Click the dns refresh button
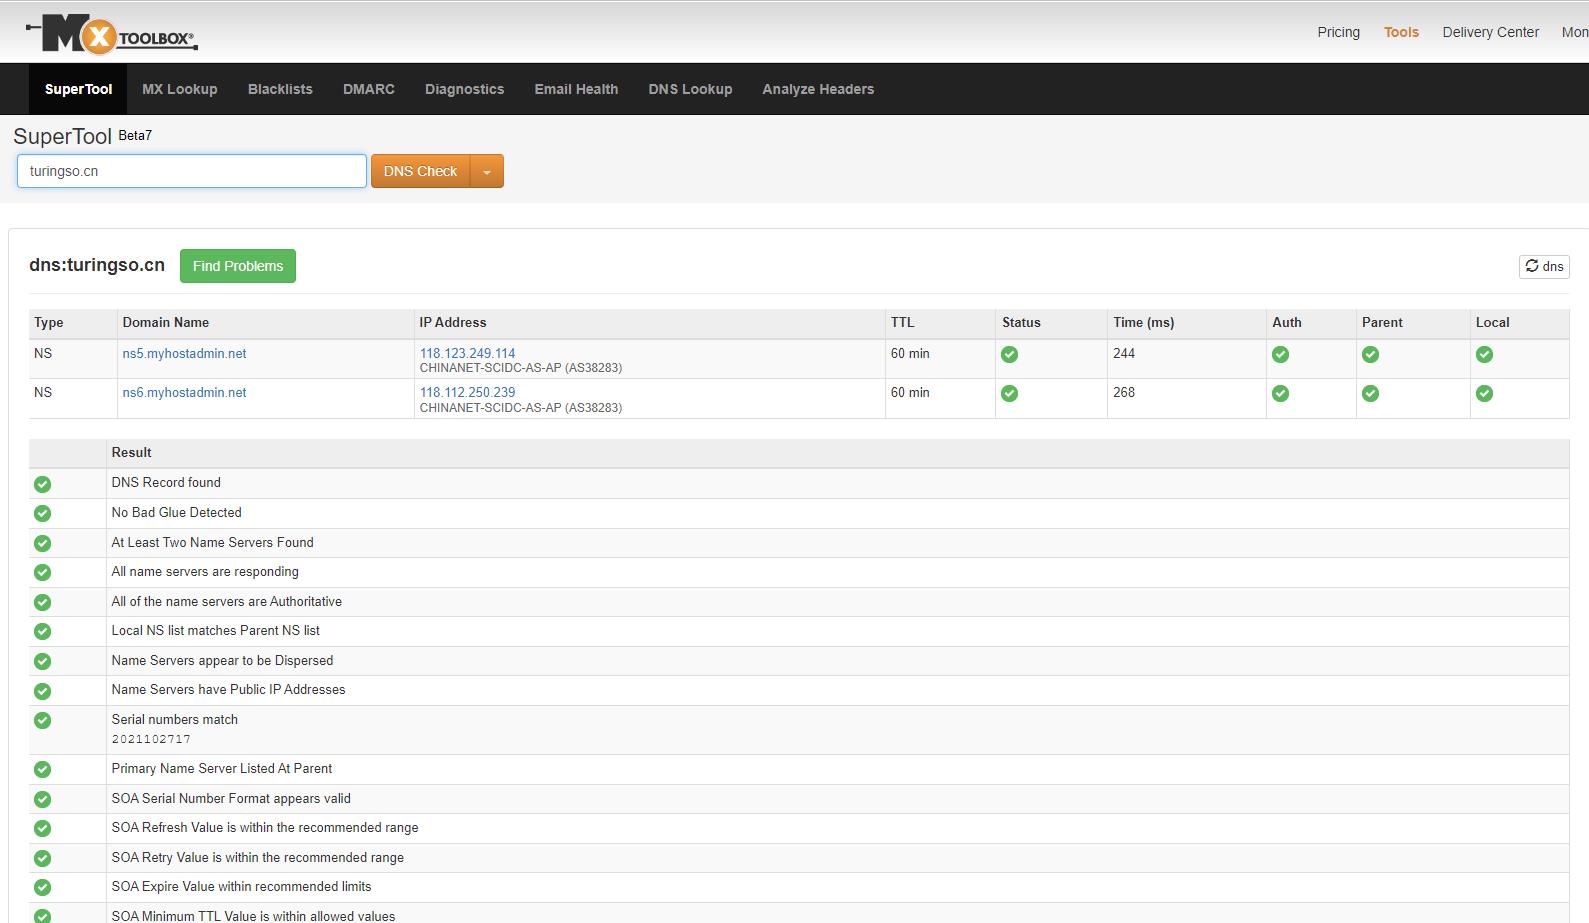 (x=1544, y=266)
